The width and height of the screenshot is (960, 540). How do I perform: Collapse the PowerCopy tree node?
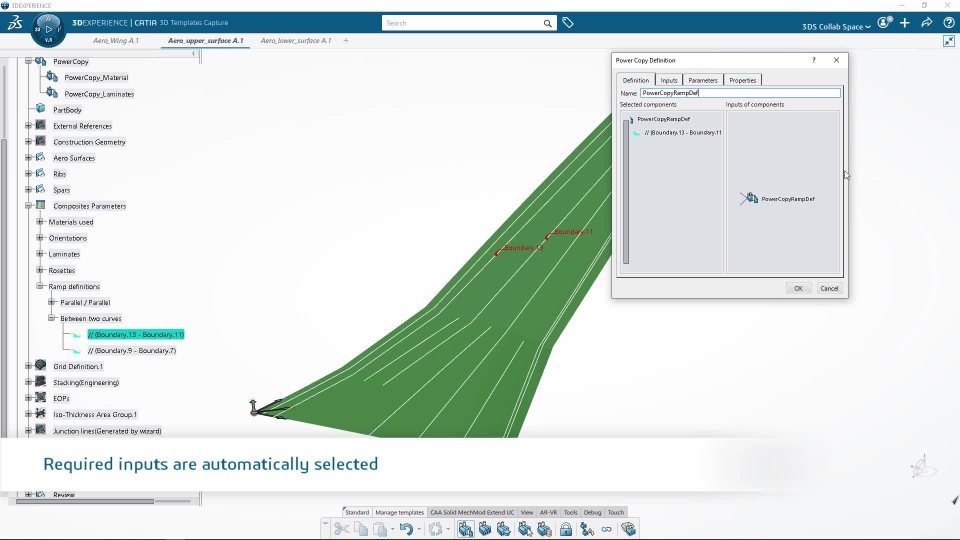(x=28, y=61)
